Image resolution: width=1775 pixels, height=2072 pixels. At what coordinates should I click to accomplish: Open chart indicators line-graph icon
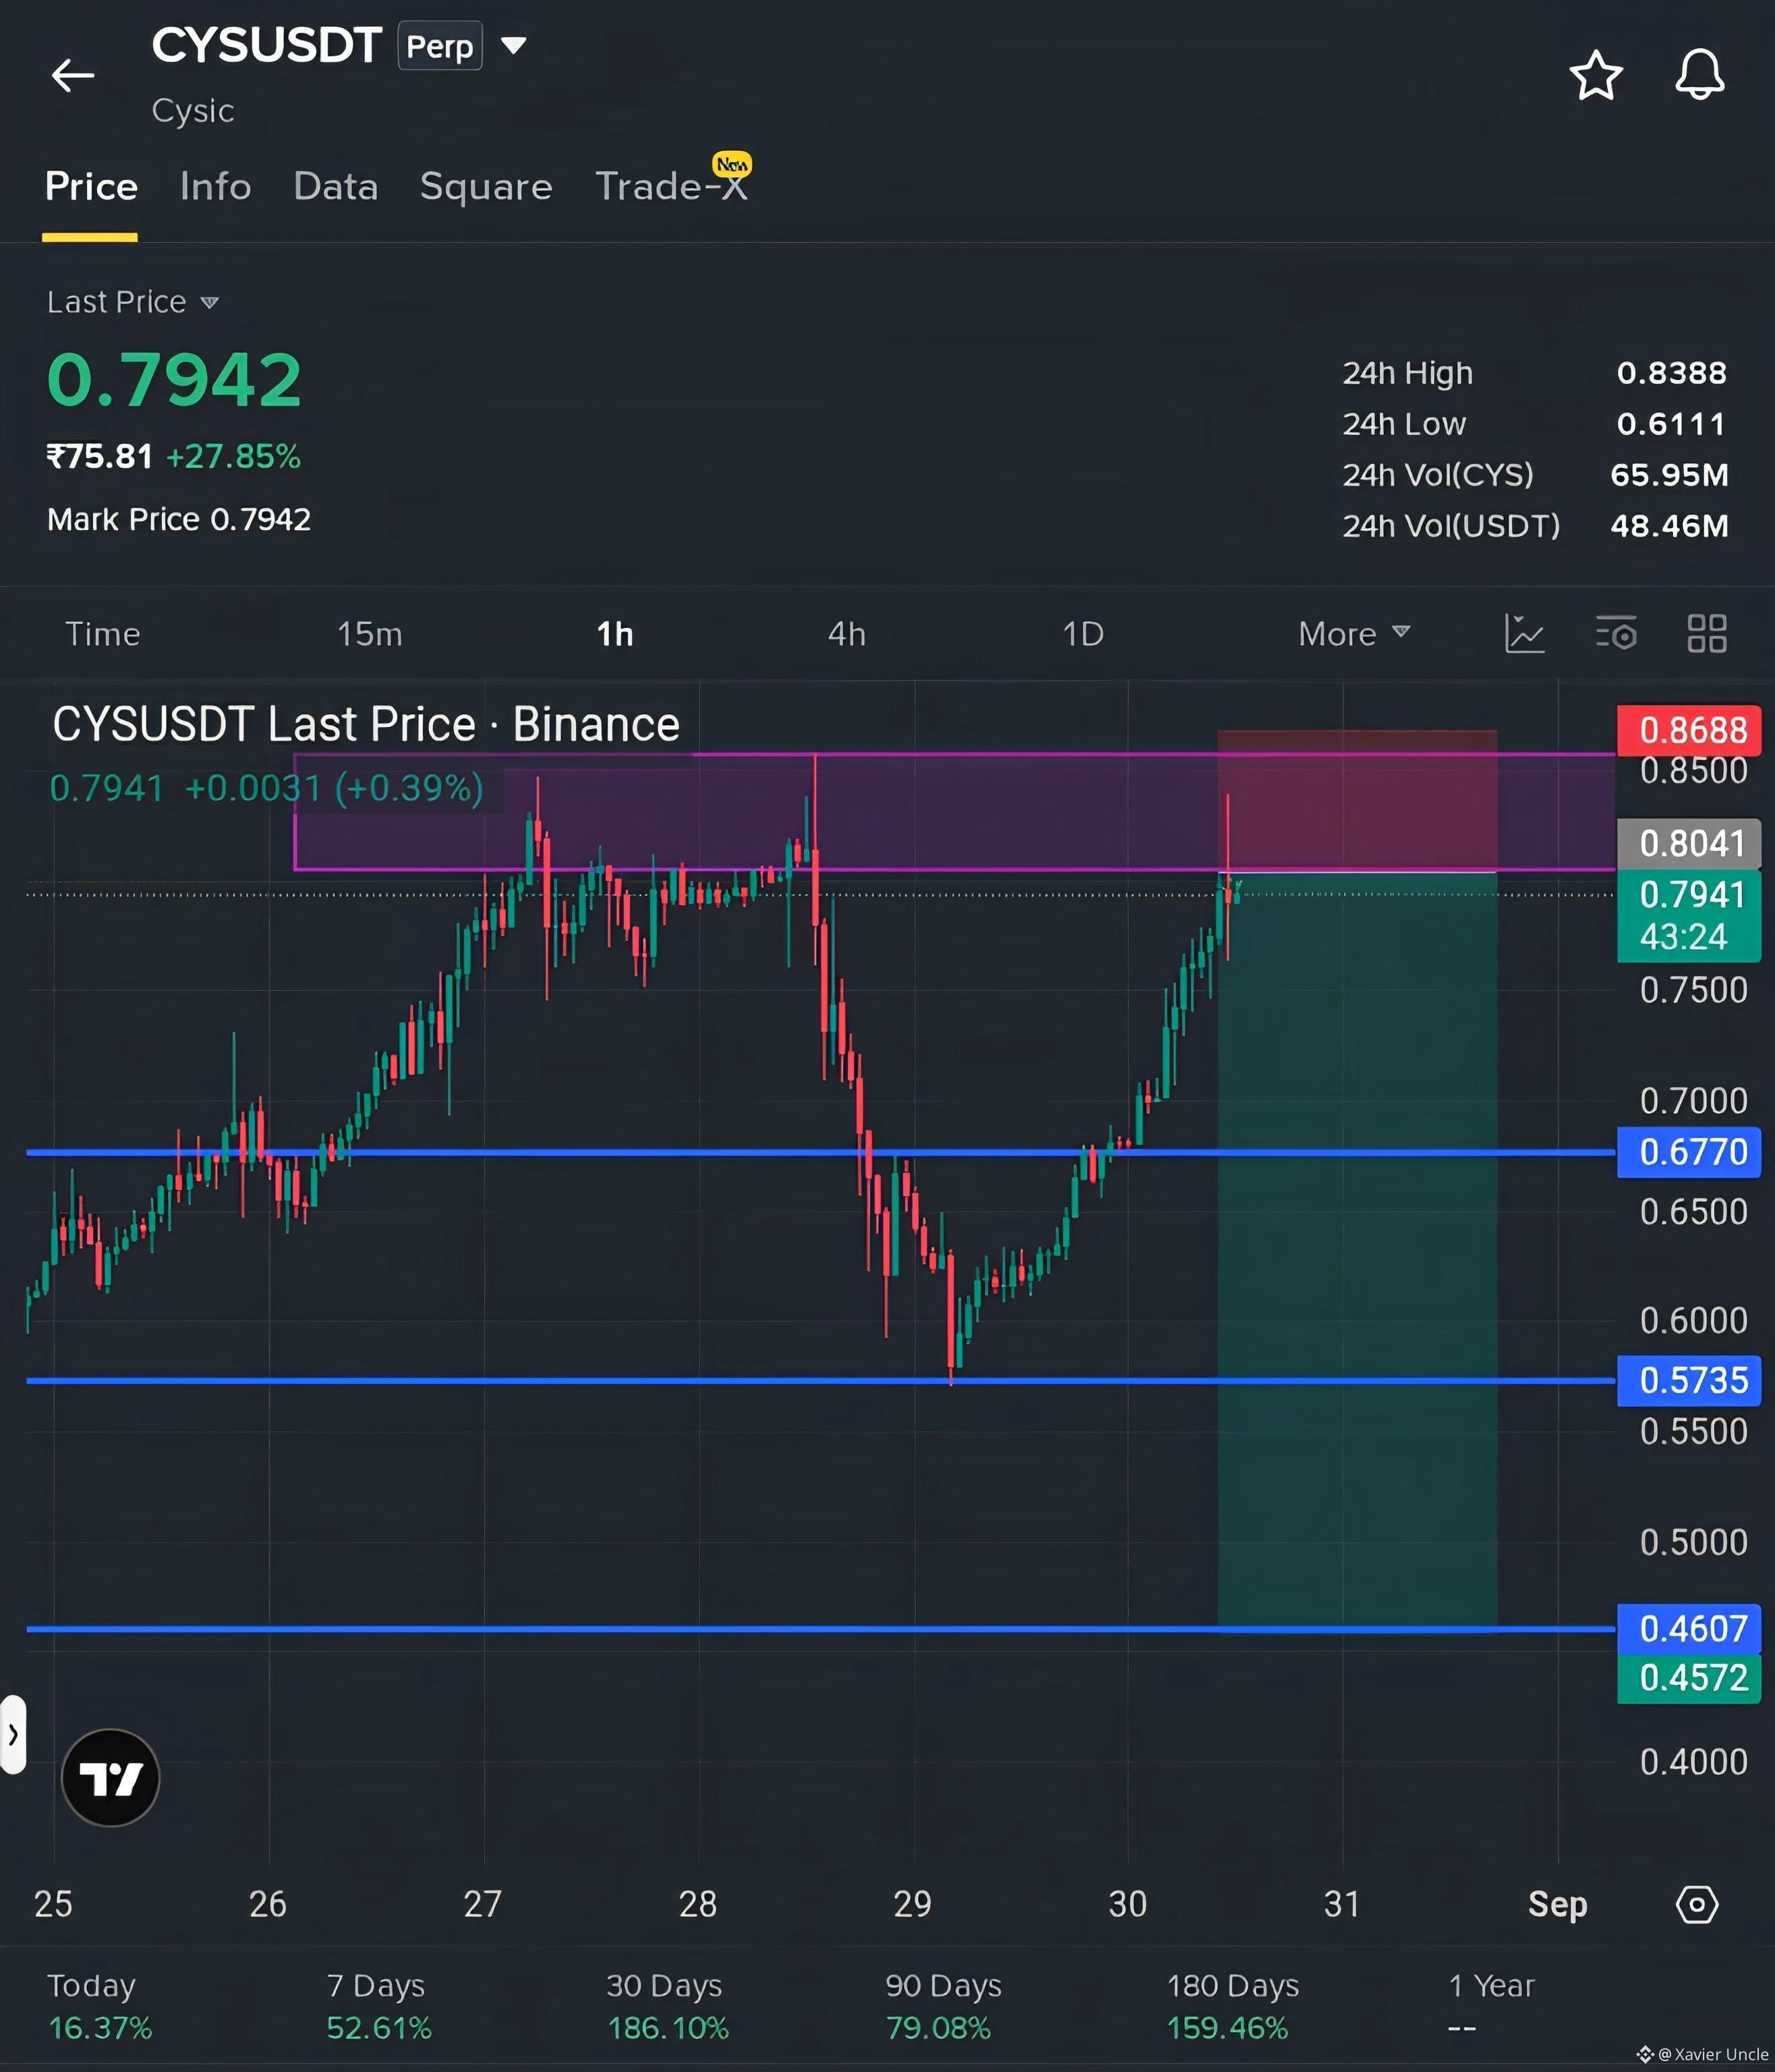pyautogui.click(x=1525, y=633)
